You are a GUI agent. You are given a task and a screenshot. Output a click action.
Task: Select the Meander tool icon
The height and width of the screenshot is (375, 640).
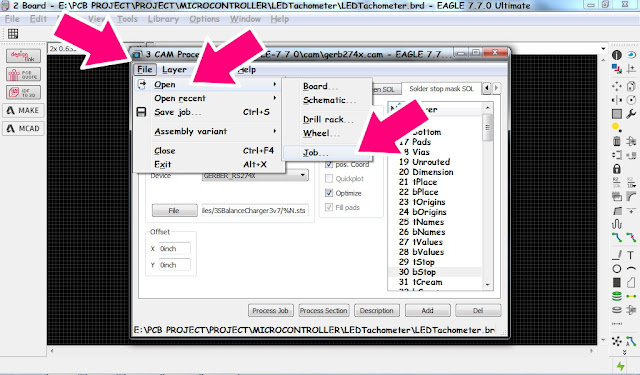tap(617, 224)
